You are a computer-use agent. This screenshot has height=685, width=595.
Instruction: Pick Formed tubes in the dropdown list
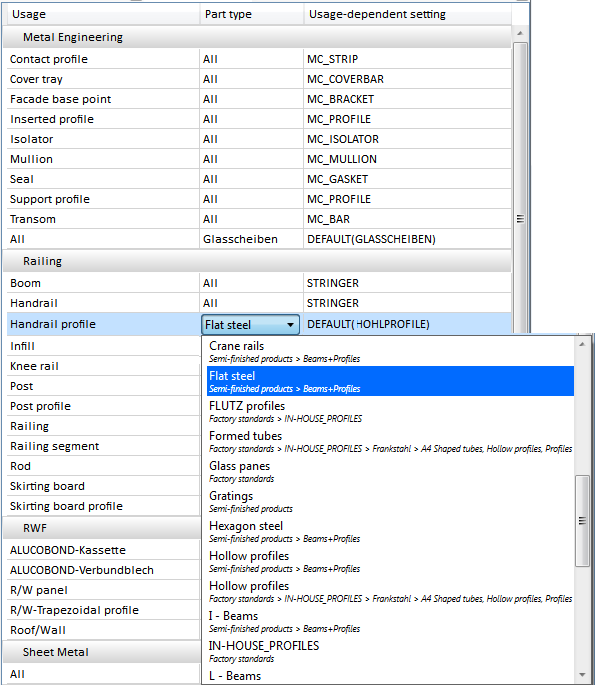[x=390, y=442]
